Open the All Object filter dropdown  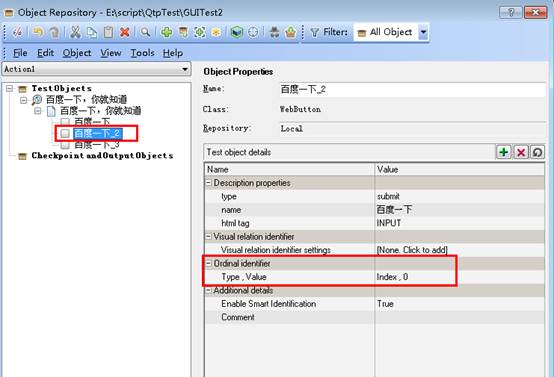[423, 32]
